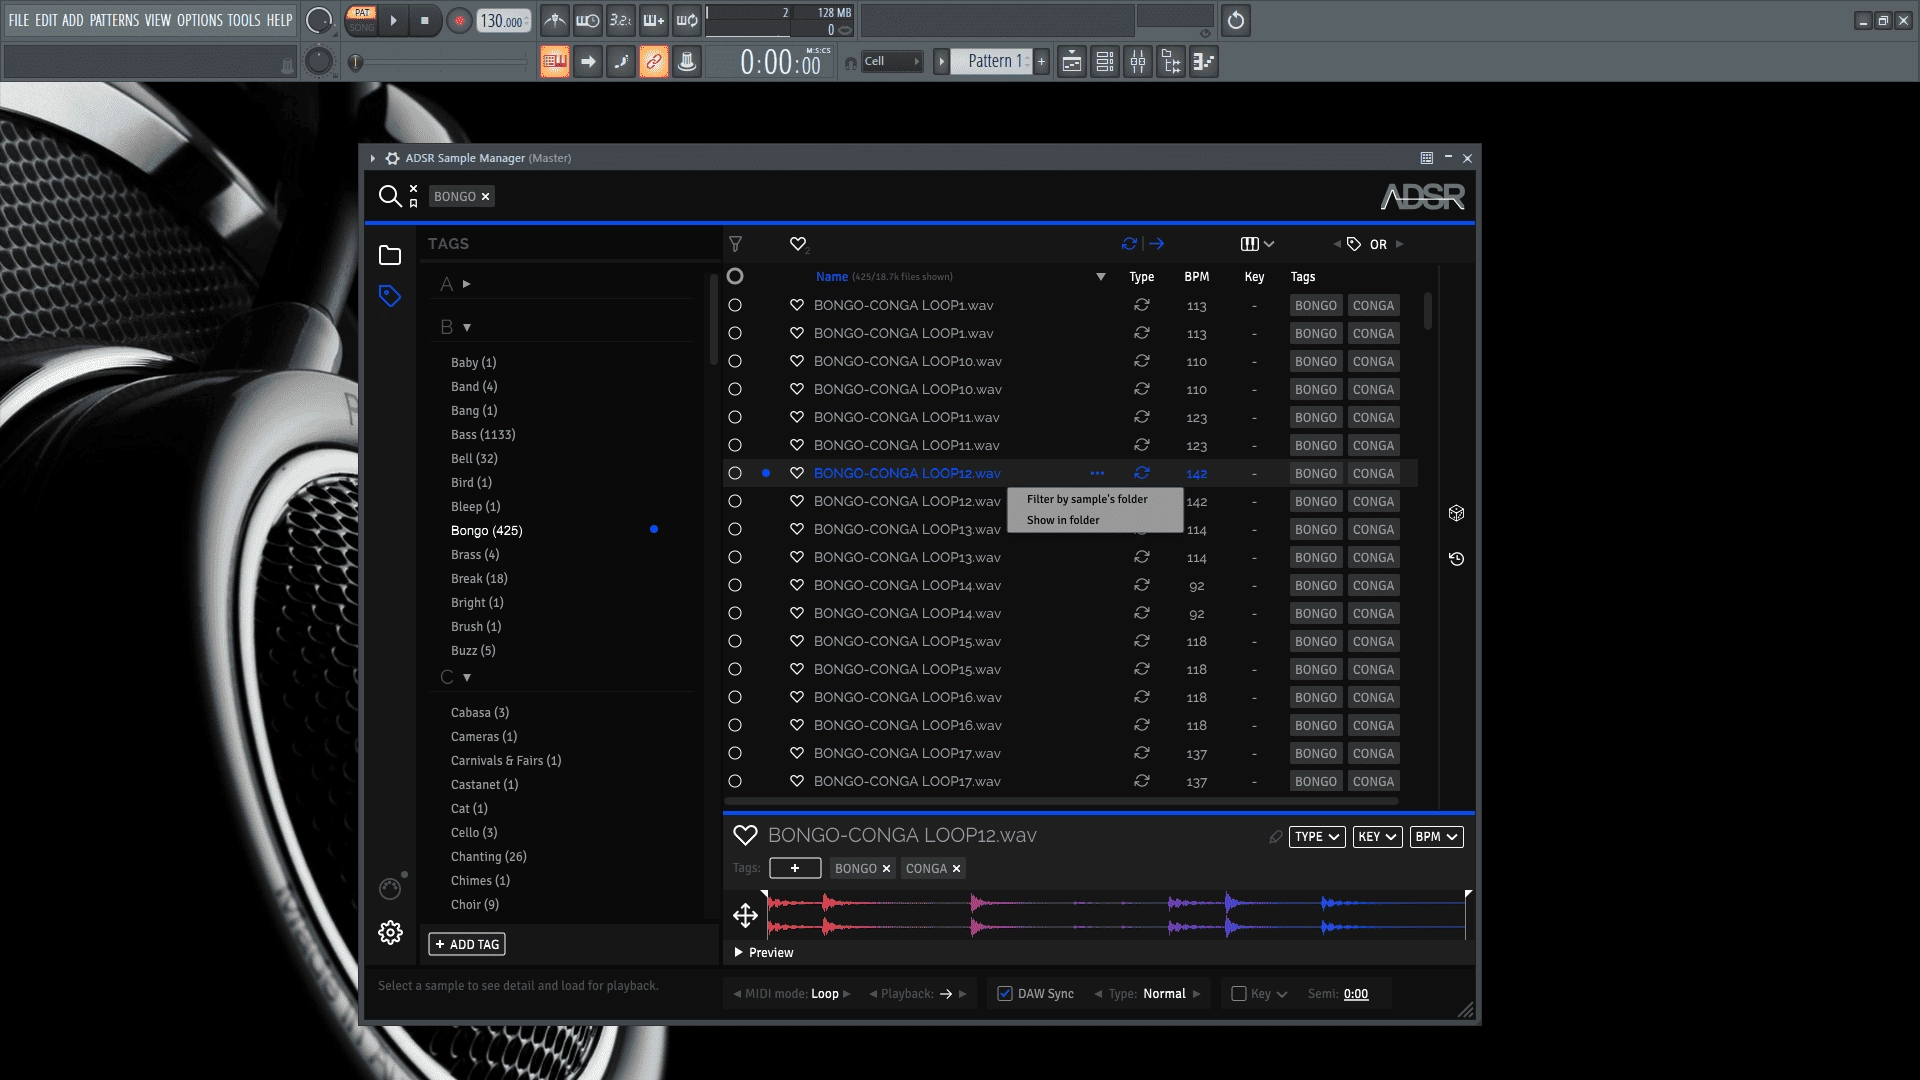1920x1080 pixels.
Task: Collapse the C tag group
Action: [x=467, y=677]
